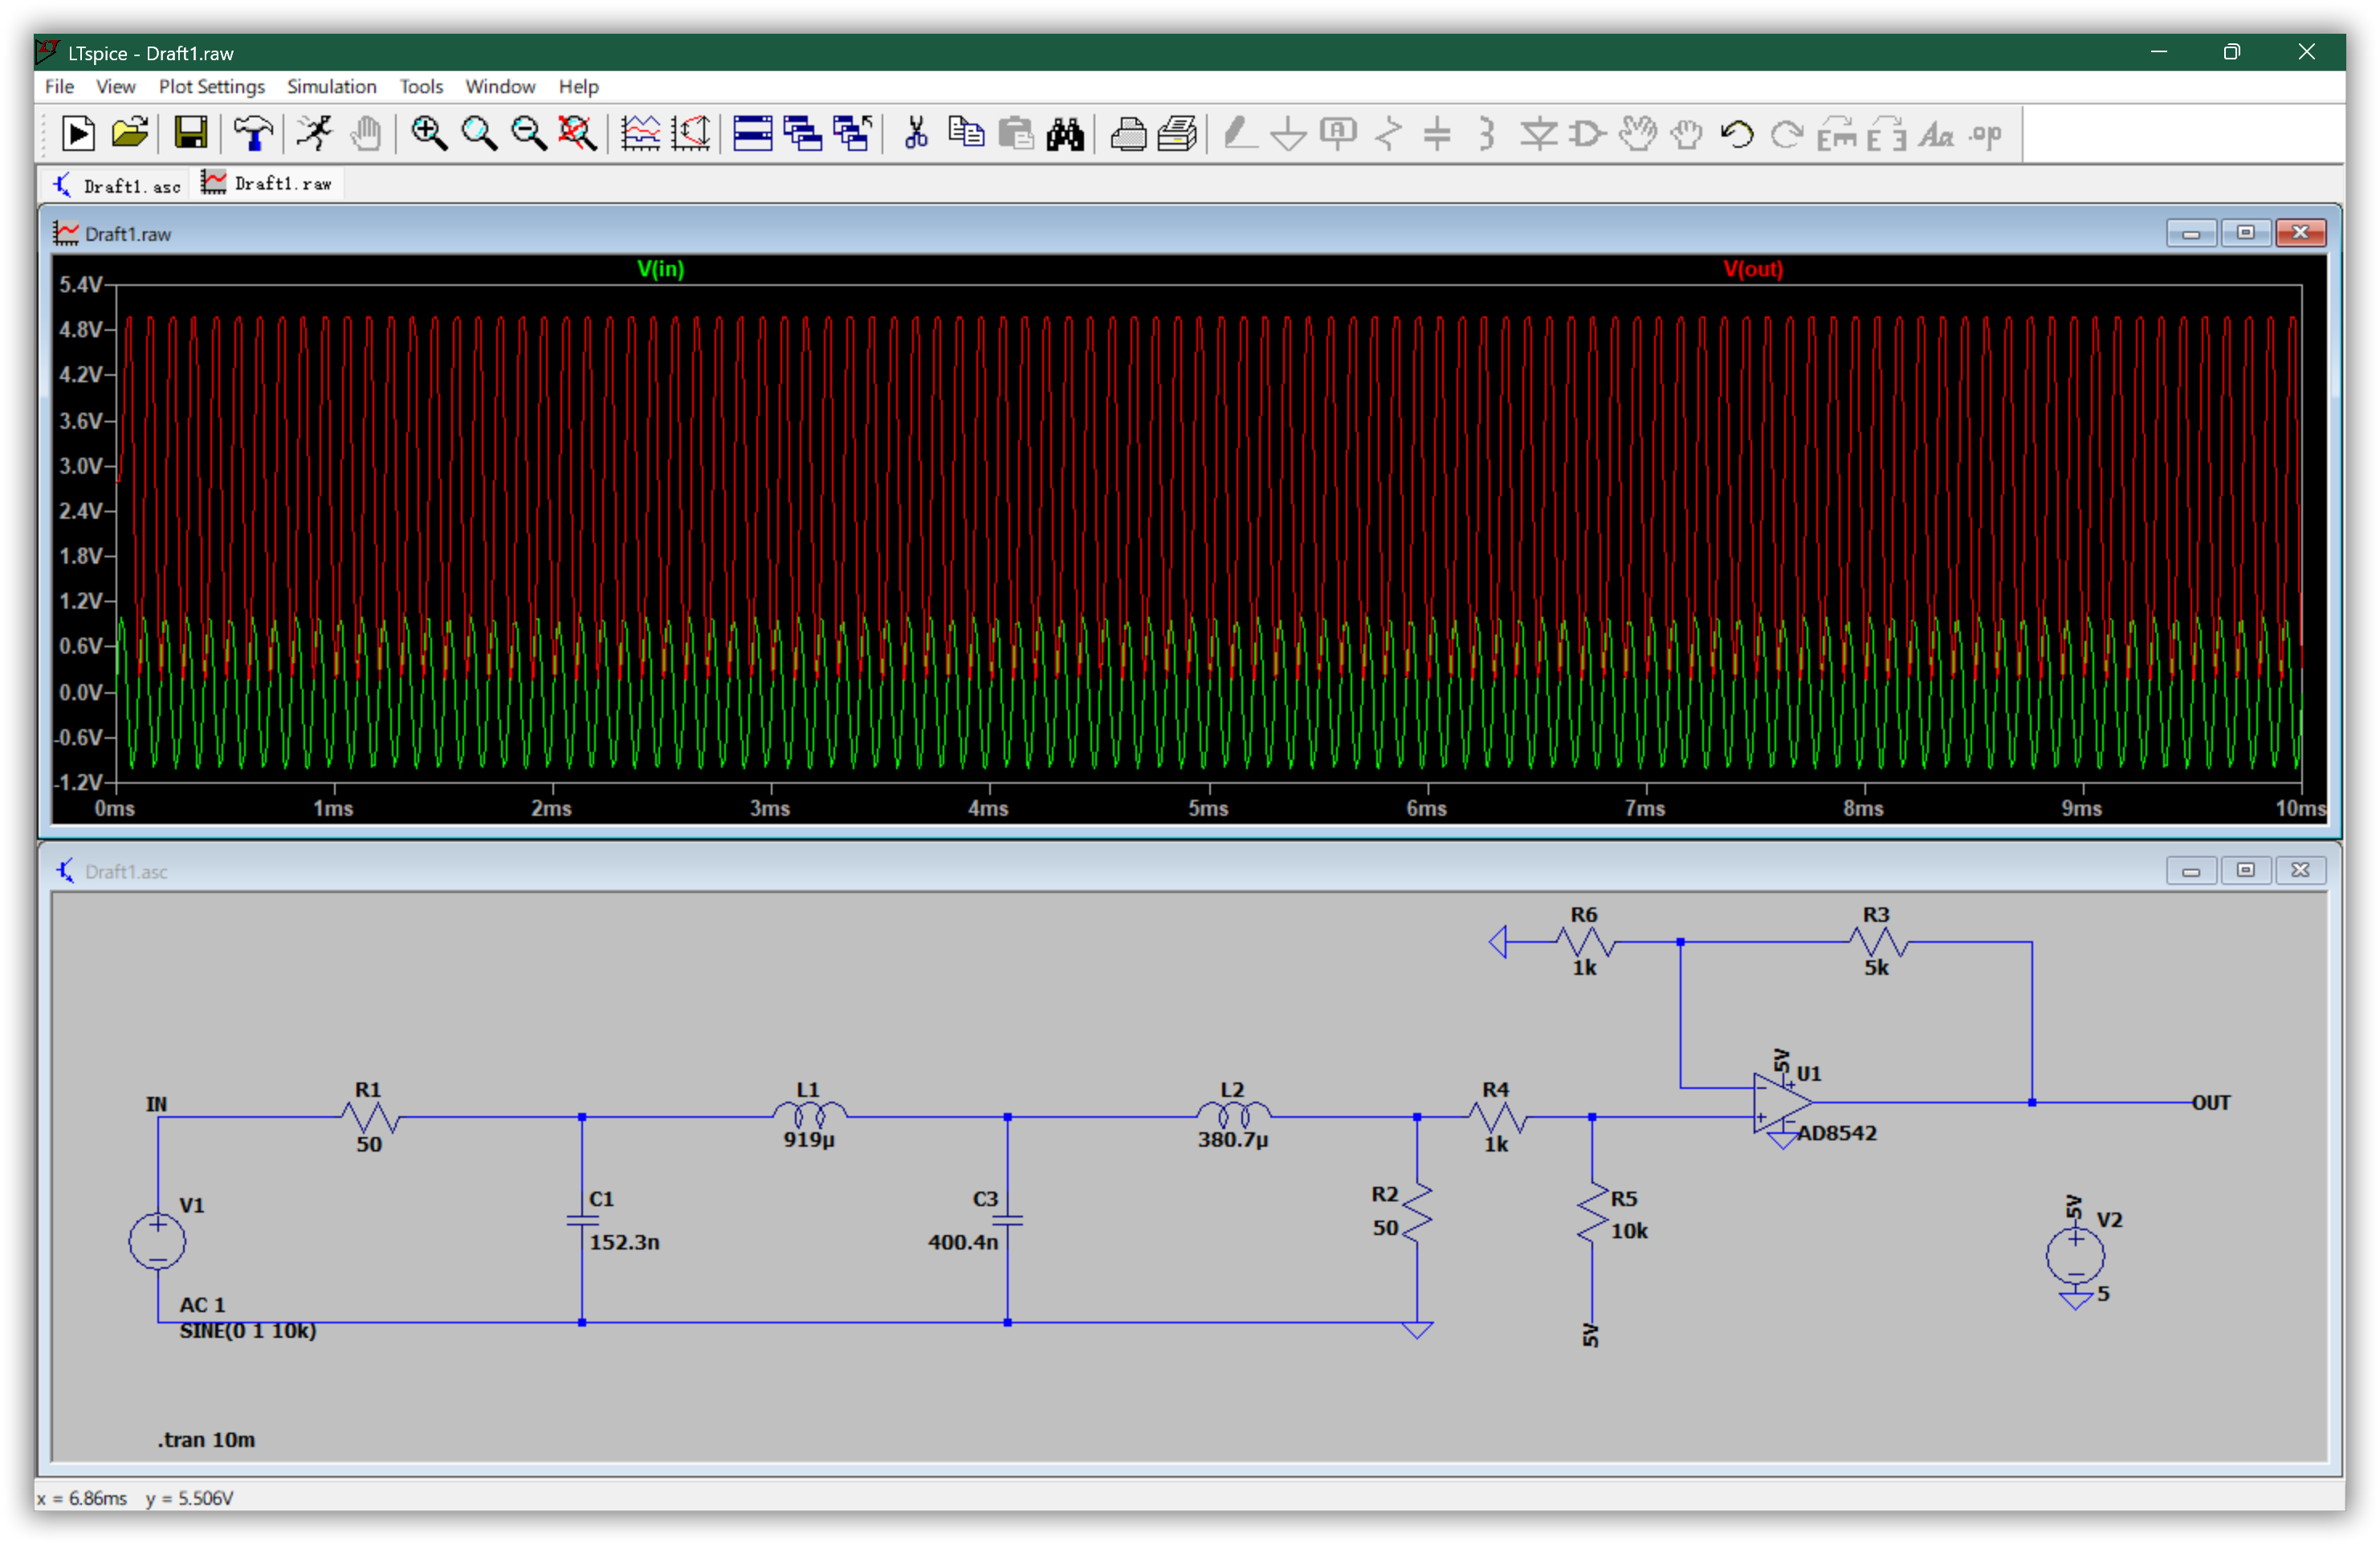Click the Copy toolbar icon
This screenshot has width=2380, height=1545.
(966, 133)
